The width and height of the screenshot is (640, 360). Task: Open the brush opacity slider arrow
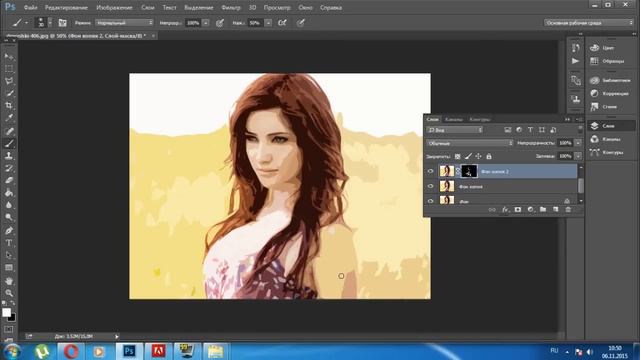tap(206, 23)
